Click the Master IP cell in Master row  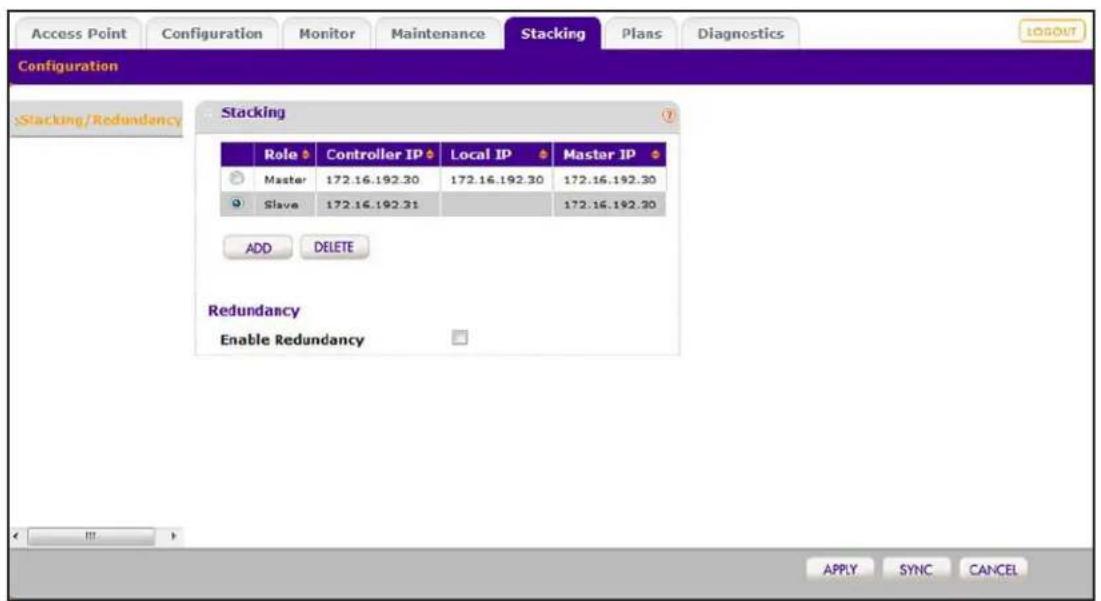[609, 180]
